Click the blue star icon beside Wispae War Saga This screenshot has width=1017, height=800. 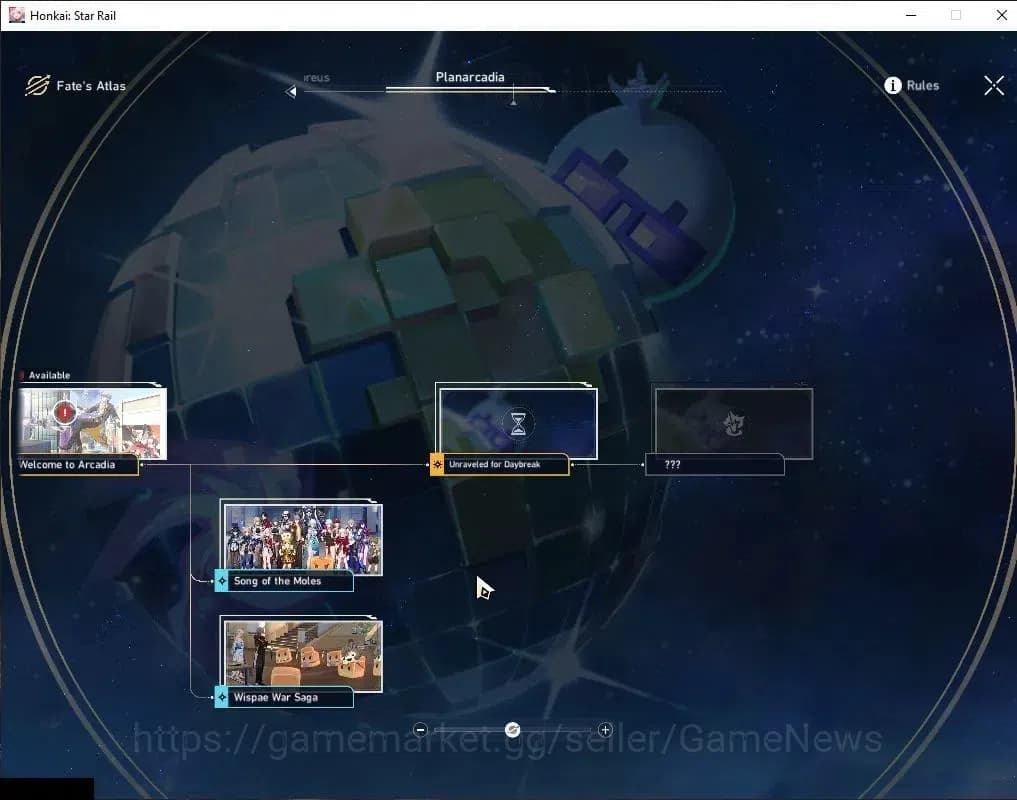pyautogui.click(x=221, y=697)
